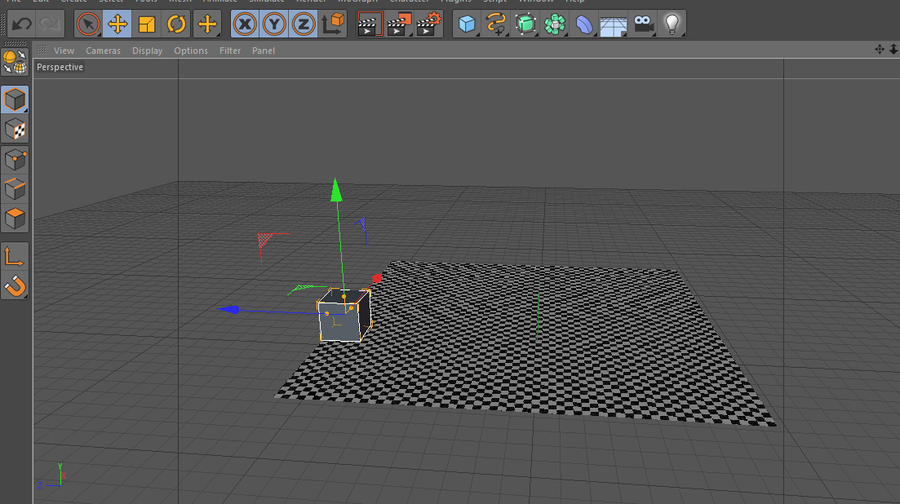This screenshot has width=900, height=504.
Task: Toggle Enable Snap magnet icon
Action: coord(15,286)
